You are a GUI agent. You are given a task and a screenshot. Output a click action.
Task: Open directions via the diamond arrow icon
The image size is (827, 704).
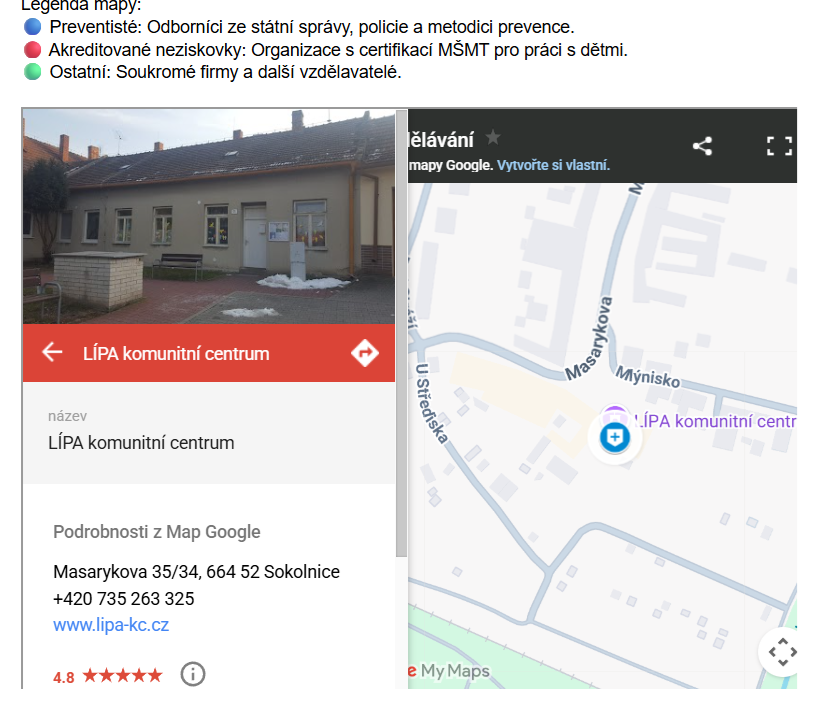pos(365,353)
